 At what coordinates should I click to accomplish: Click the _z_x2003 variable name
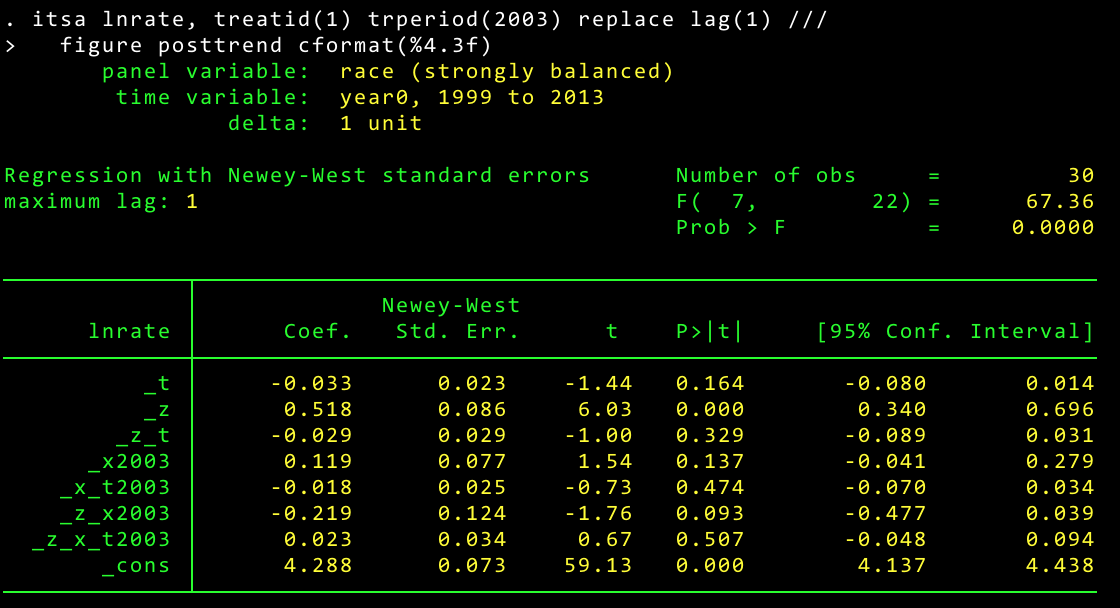tap(115, 513)
